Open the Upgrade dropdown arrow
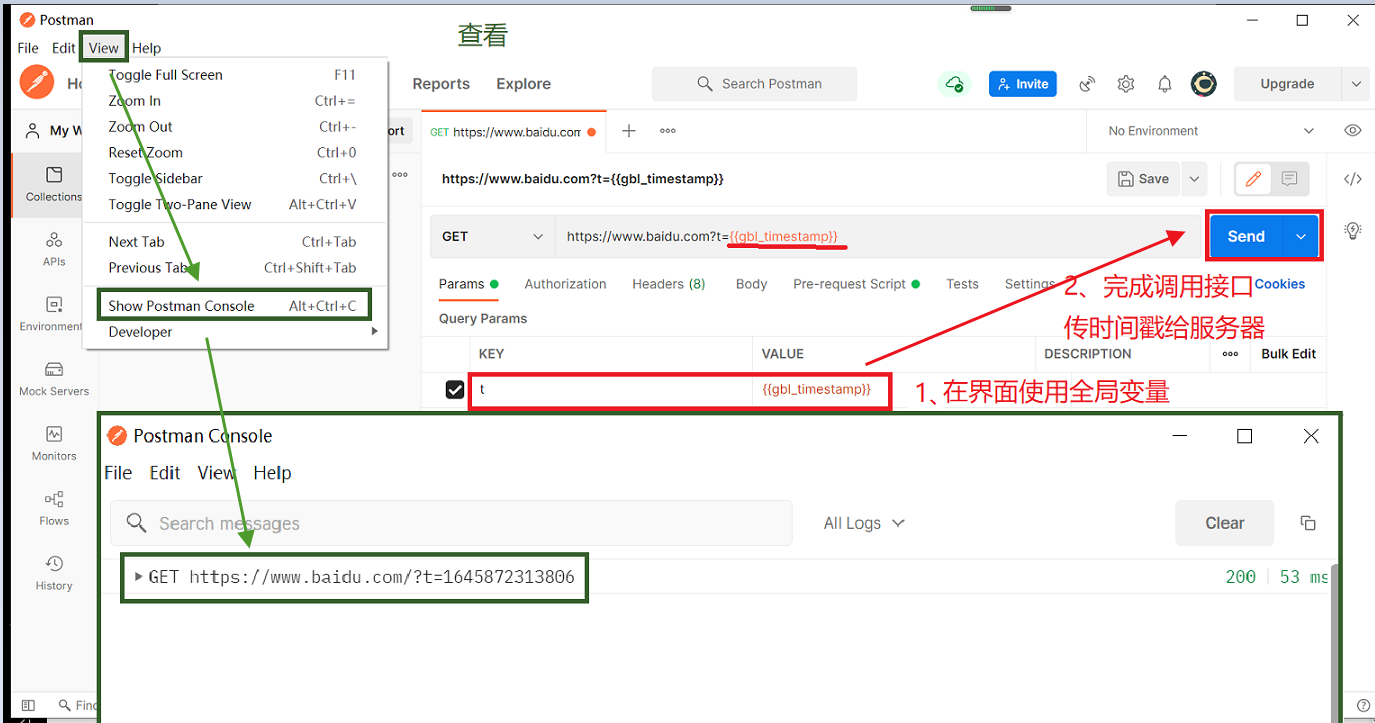The width and height of the screenshot is (1375, 723). pos(1356,84)
